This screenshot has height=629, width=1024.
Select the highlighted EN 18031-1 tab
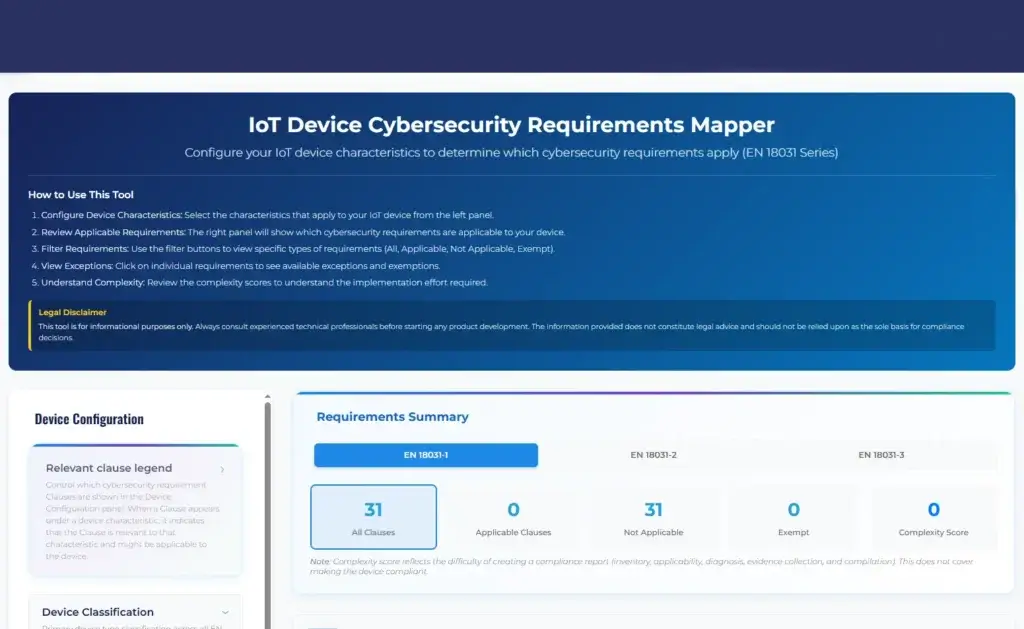426,454
